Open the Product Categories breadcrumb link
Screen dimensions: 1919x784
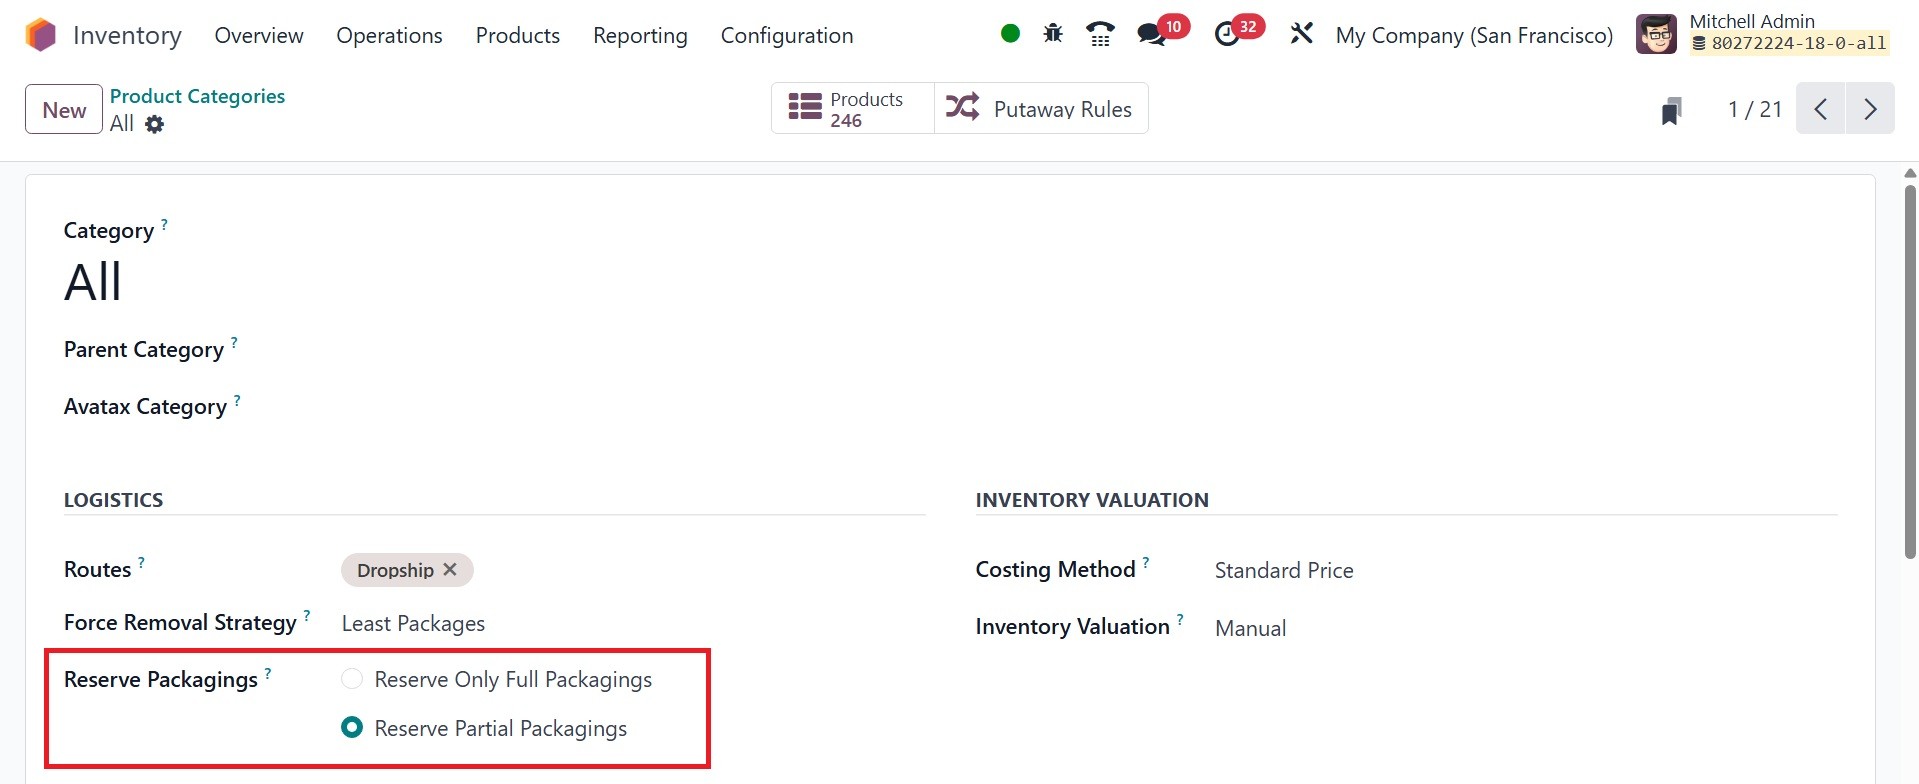pyautogui.click(x=197, y=96)
